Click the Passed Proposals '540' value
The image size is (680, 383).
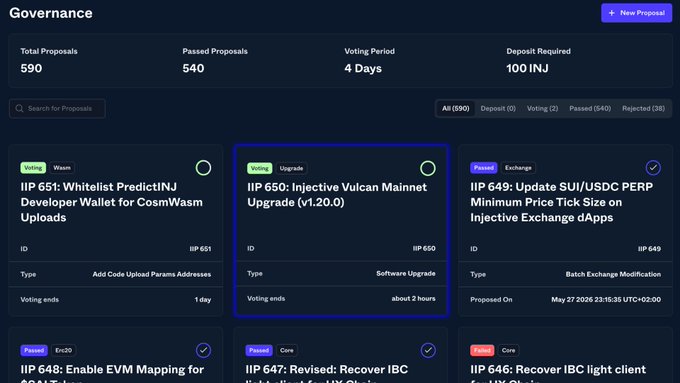click(193, 68)
